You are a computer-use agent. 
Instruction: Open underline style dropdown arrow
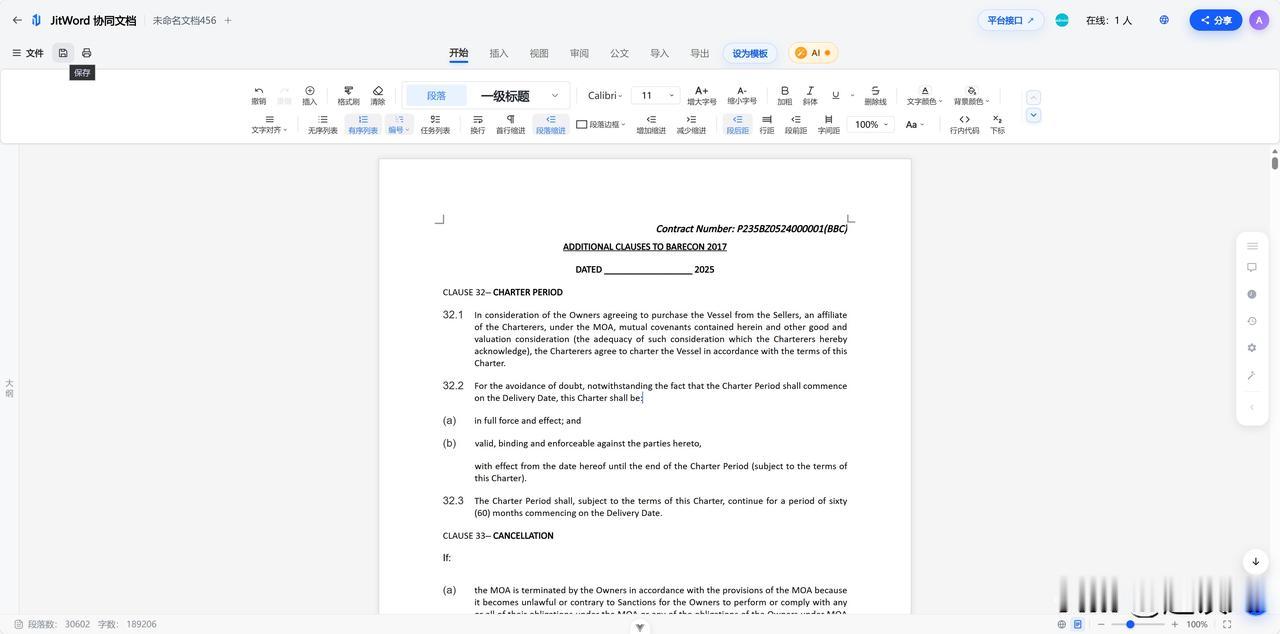coord(853,96)
